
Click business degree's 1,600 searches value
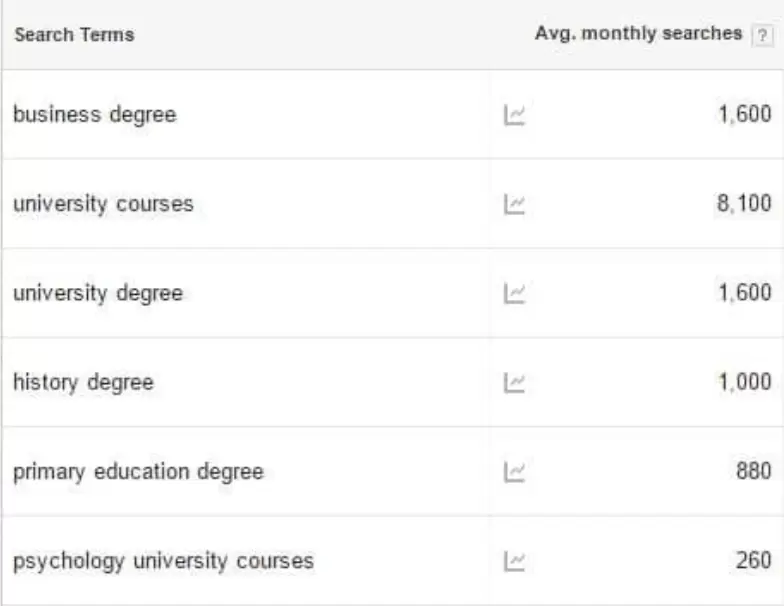click(x=744, y=115)
